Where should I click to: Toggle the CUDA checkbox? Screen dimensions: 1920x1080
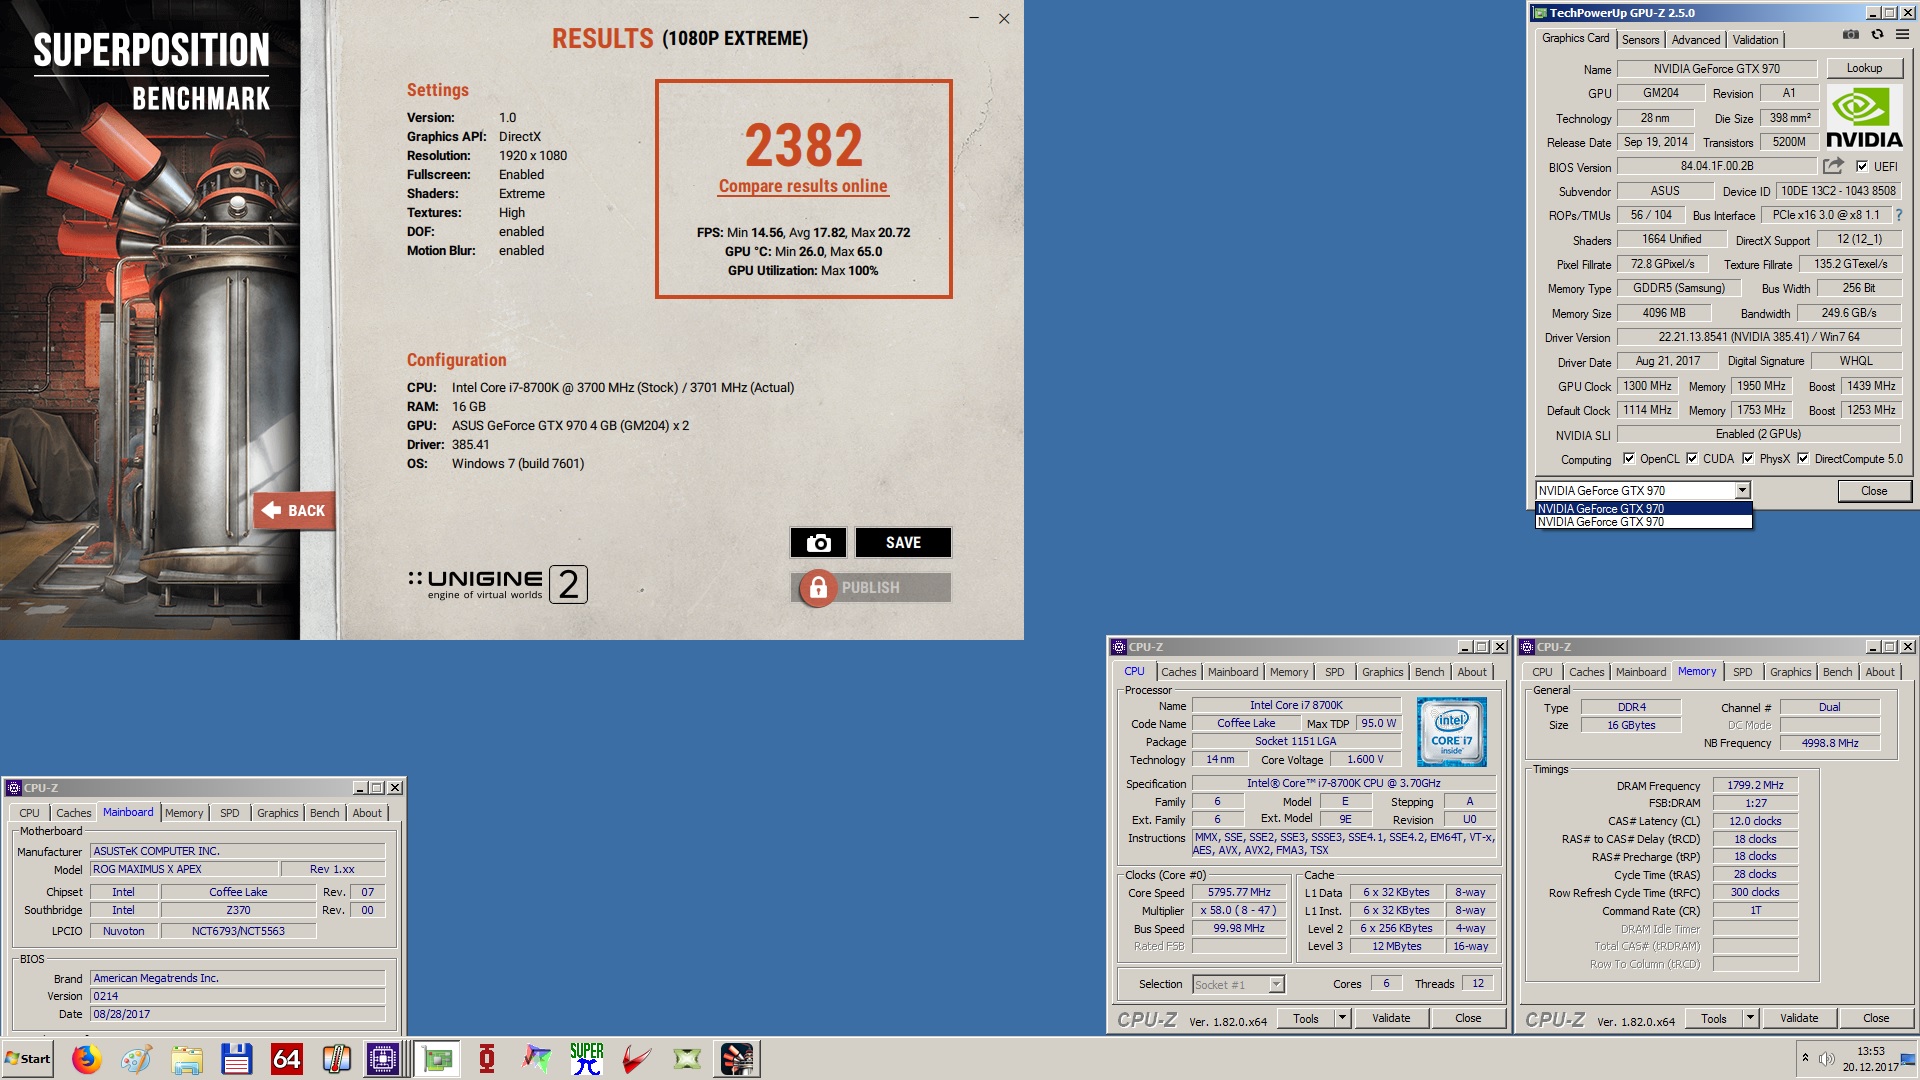1692,459
